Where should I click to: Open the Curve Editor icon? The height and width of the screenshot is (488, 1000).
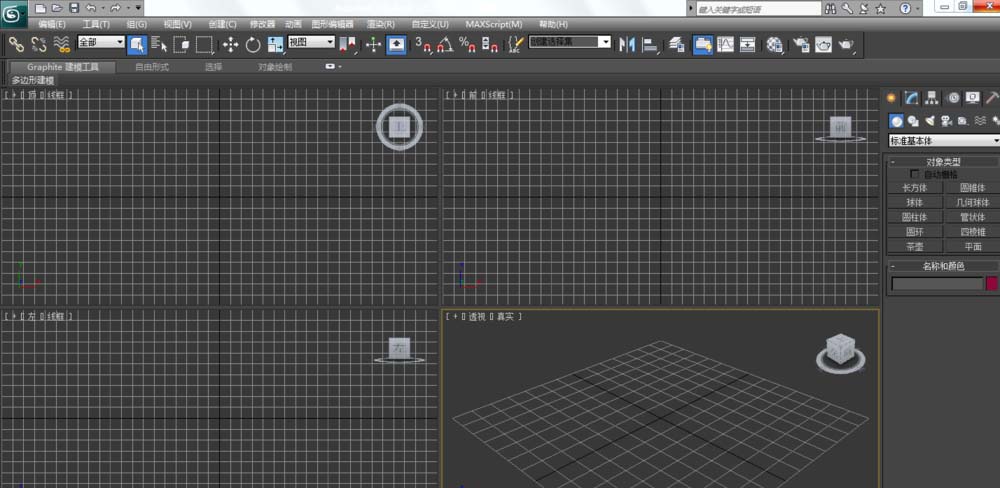pos(724,44)
